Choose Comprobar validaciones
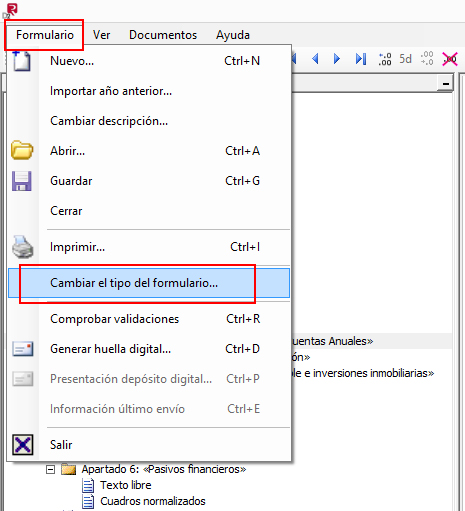Viewport: 465px width, 511px height. point(149,319)
